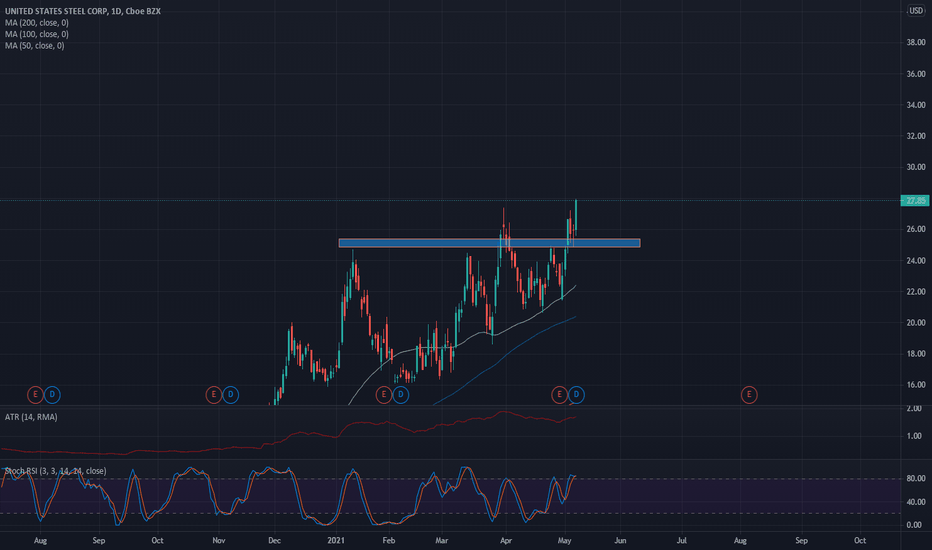This screenshot has height=550, width=932.
Task: Click the 18.00 price axis label
Action: tap(916, 354)
